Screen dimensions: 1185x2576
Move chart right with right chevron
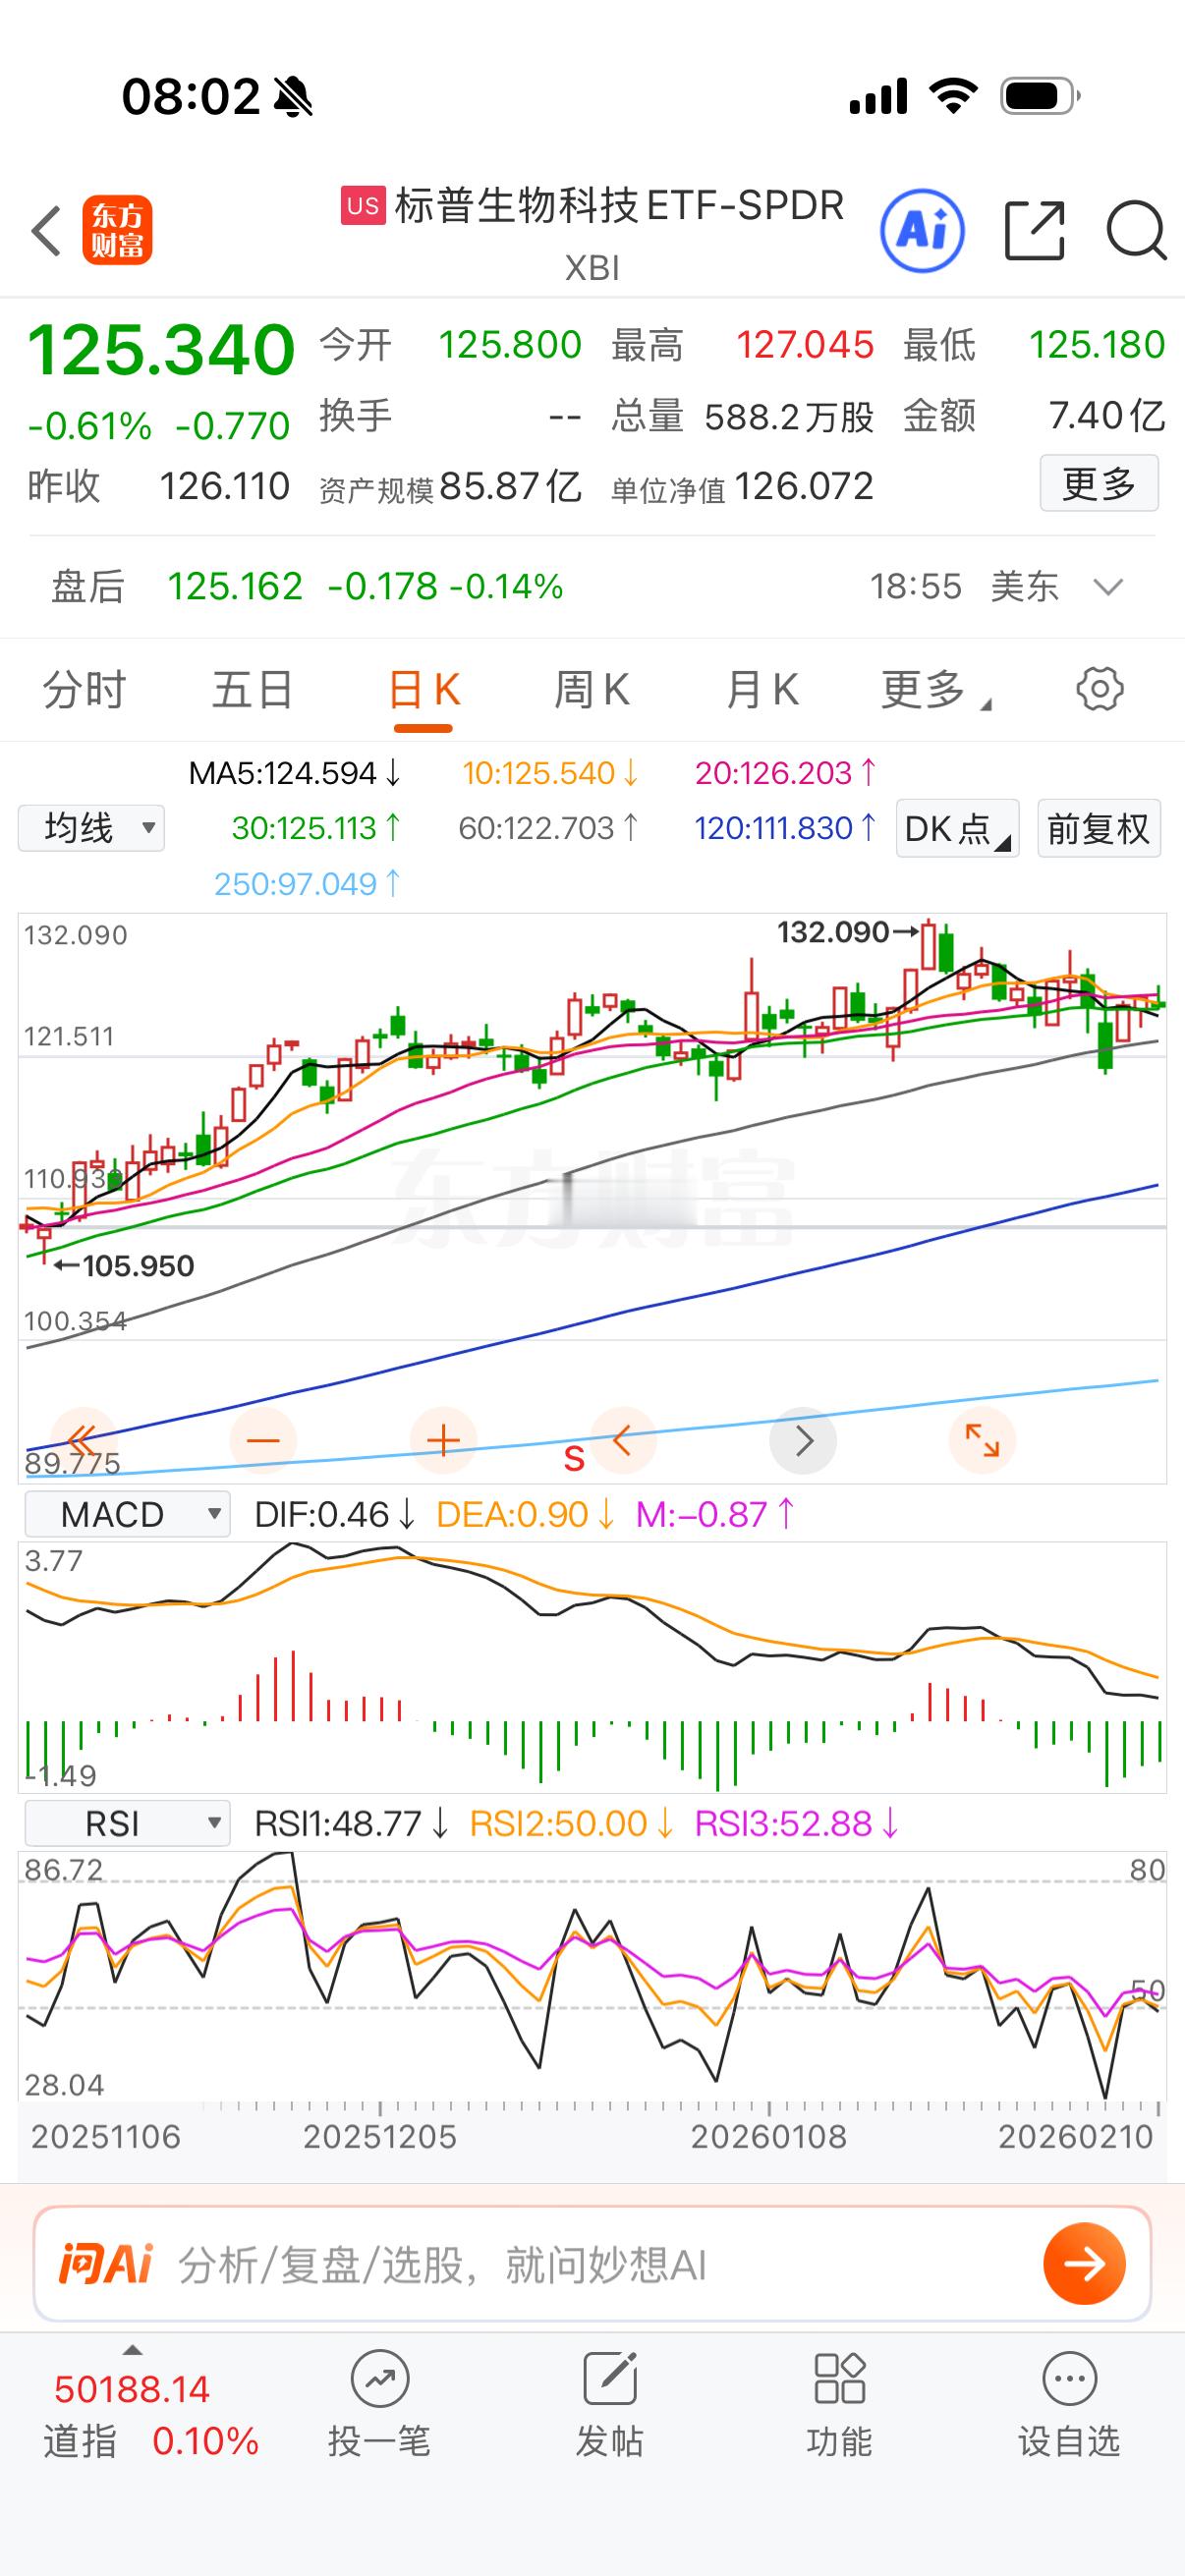point(803,1441)
